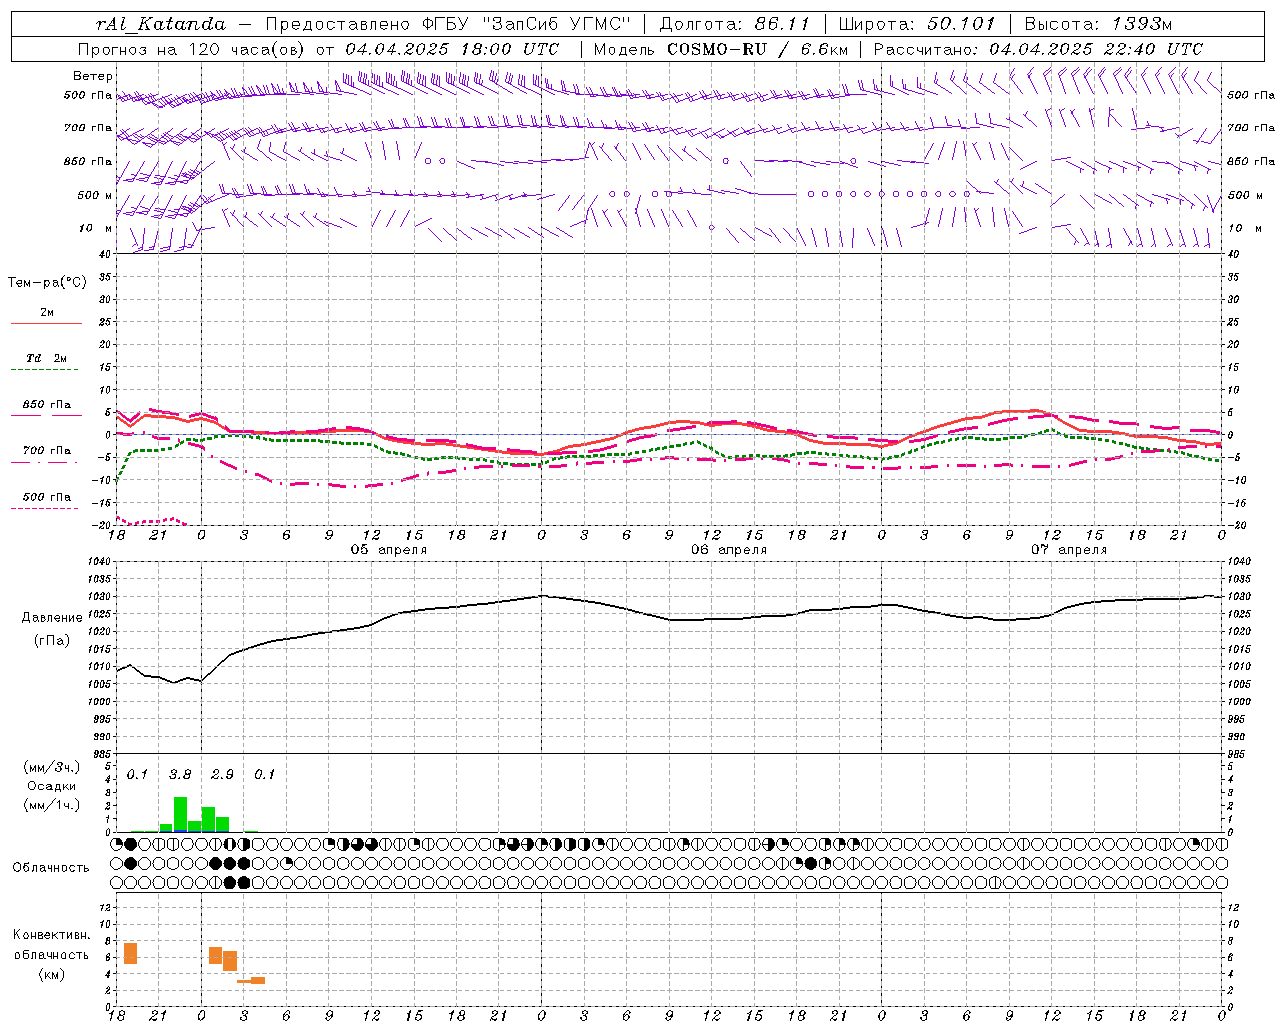This screenshot has height=1024, width=1280.
Task: Click the model name "COSMO-RU / 6.6км"
Action: (x=758, y=49)
